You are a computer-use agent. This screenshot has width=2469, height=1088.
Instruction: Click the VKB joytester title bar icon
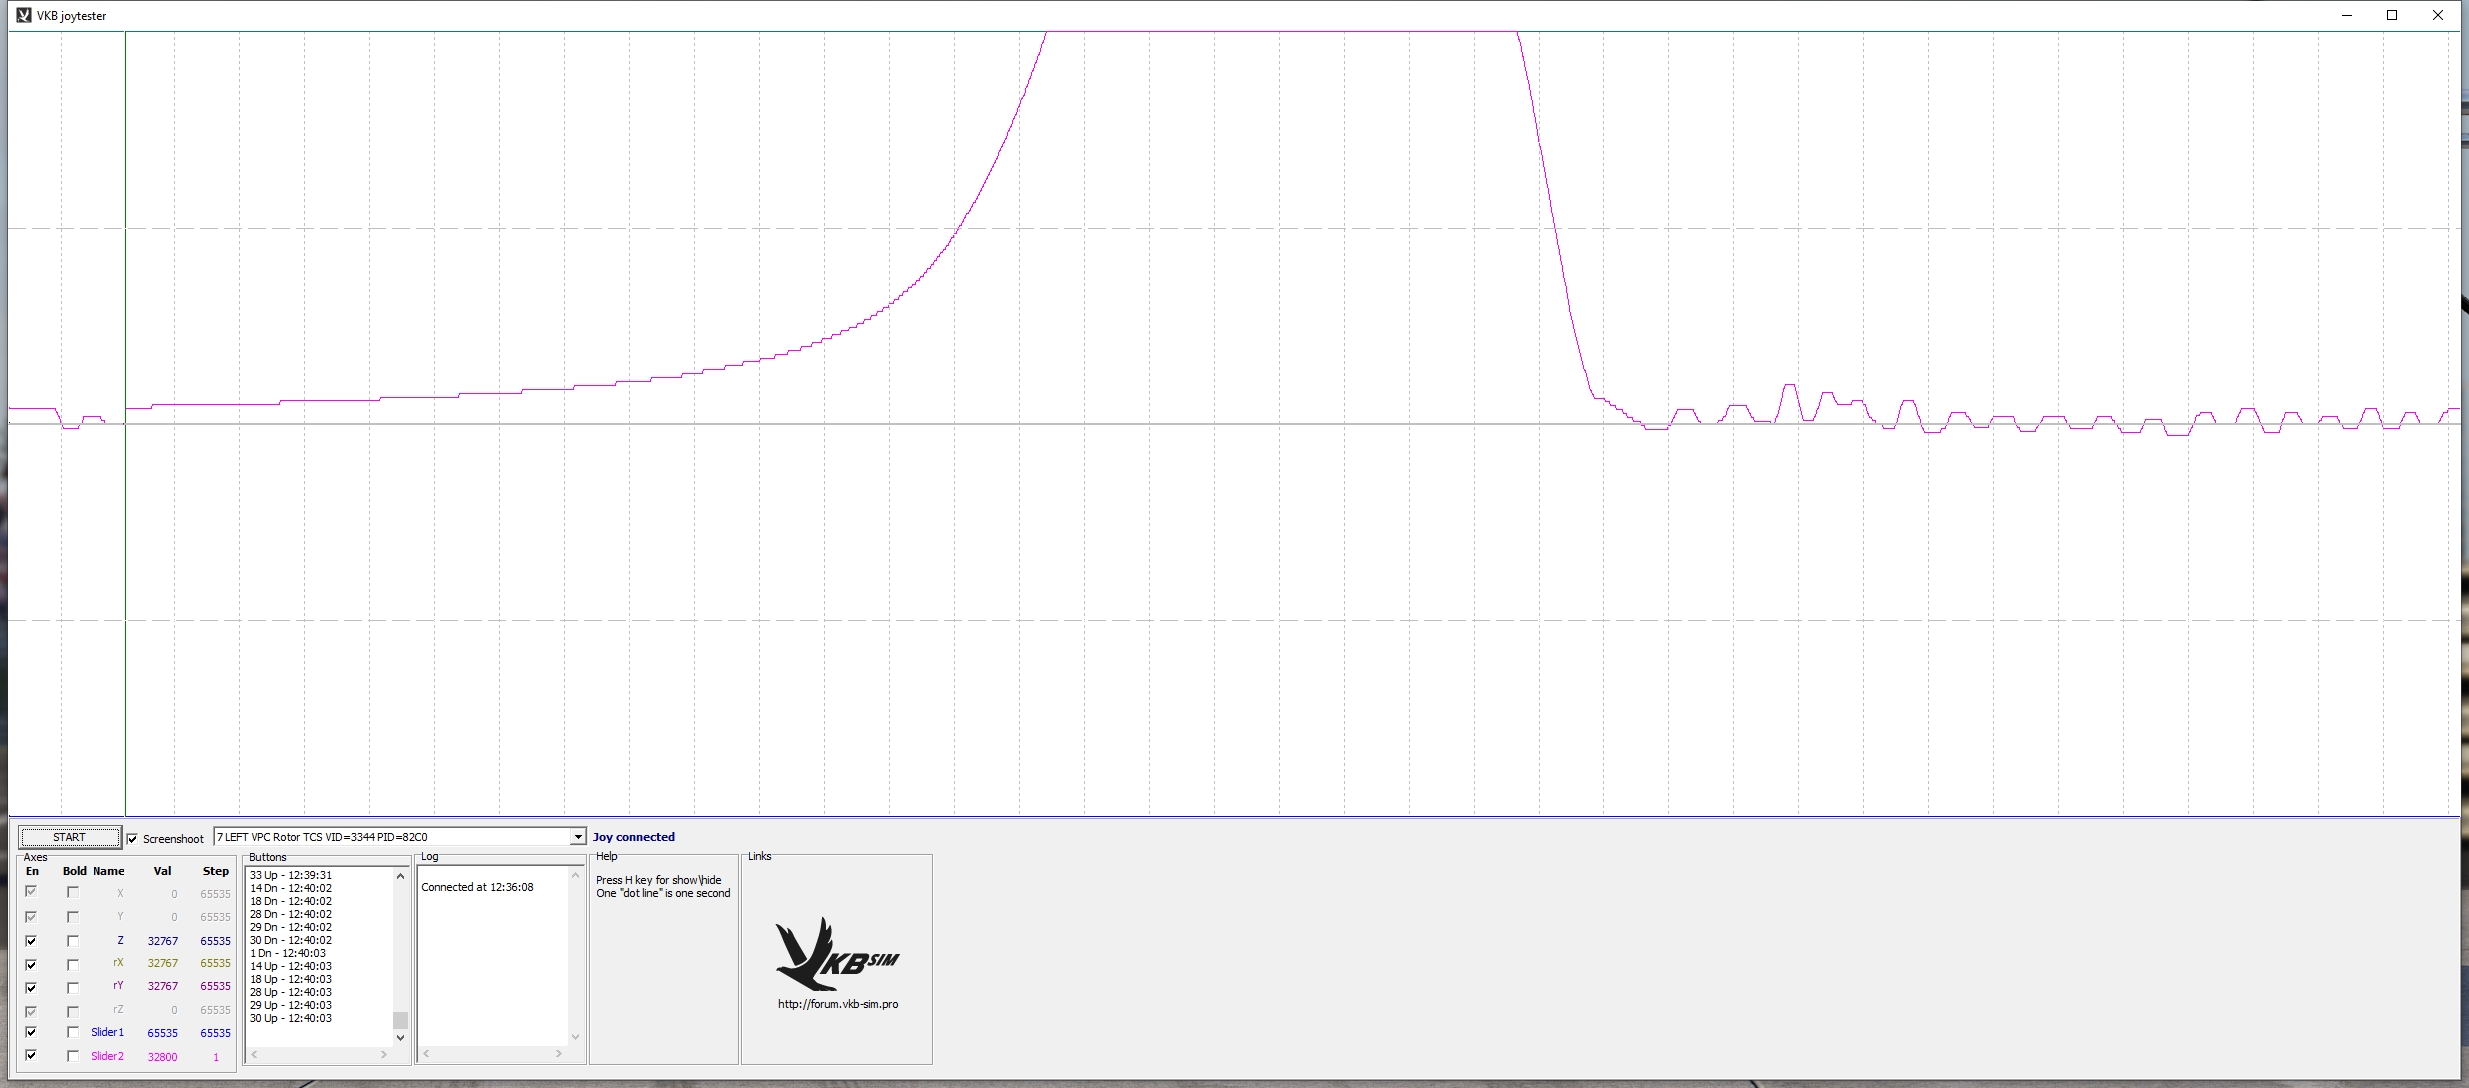coord(24,15)
